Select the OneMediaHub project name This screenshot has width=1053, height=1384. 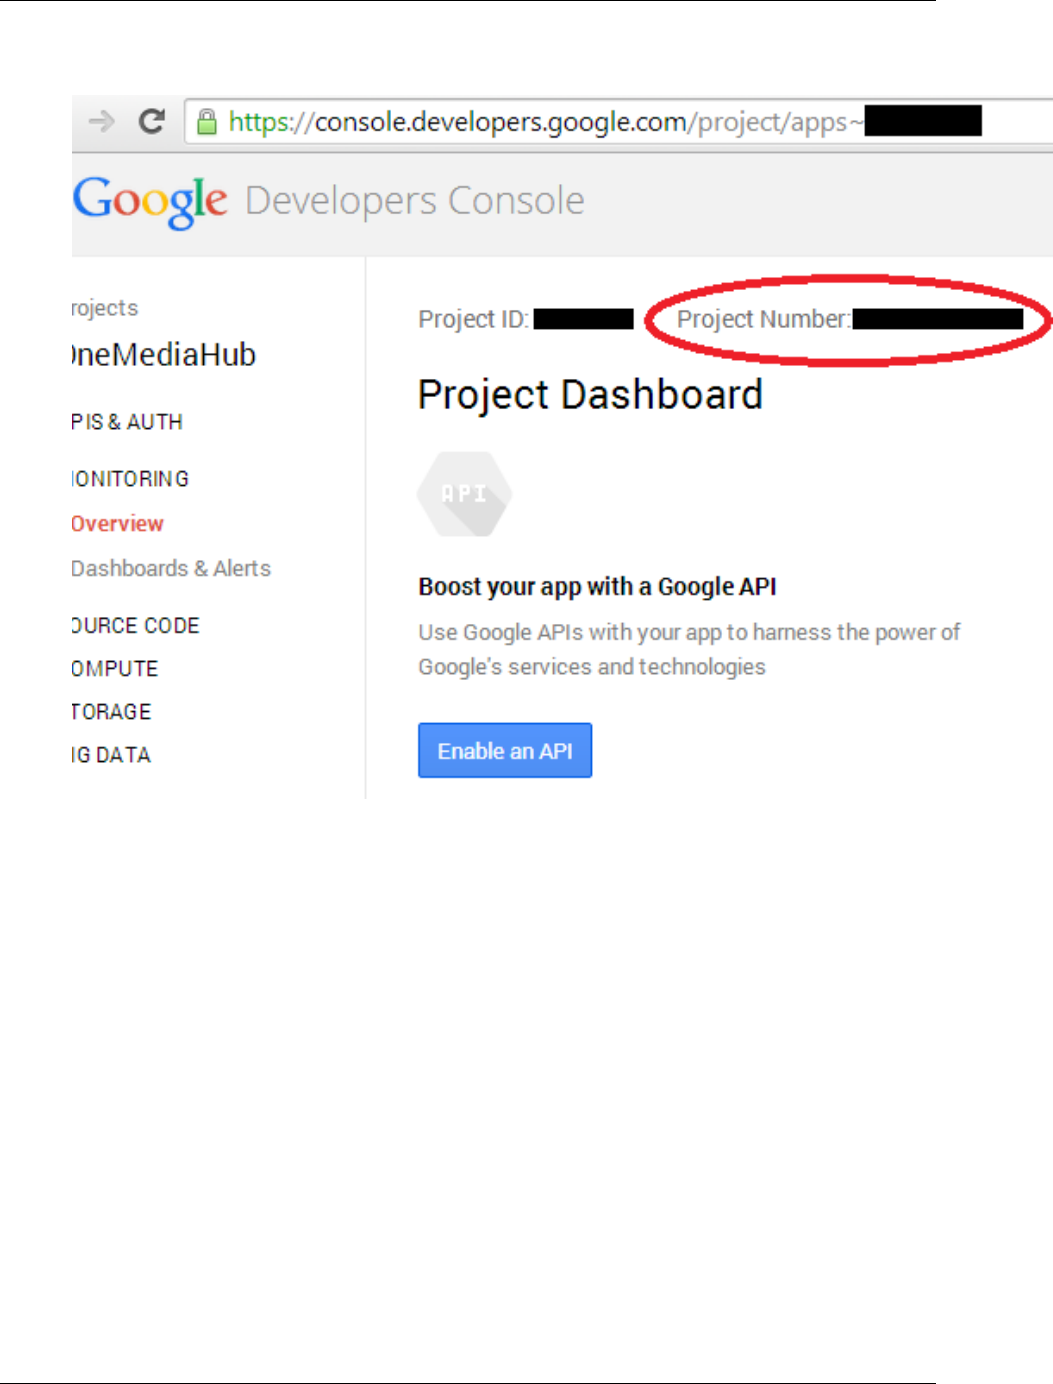pos(164,355)
